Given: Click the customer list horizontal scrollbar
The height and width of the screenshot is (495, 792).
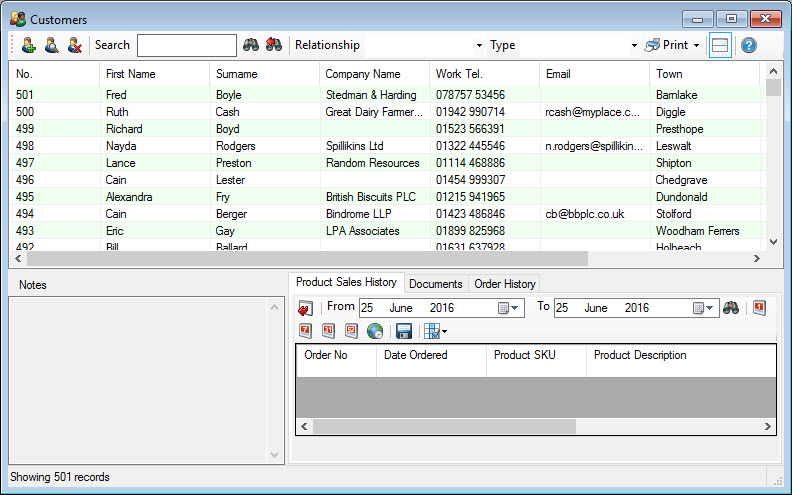Looking at the screenshot, I should click(x=300, y=258).
